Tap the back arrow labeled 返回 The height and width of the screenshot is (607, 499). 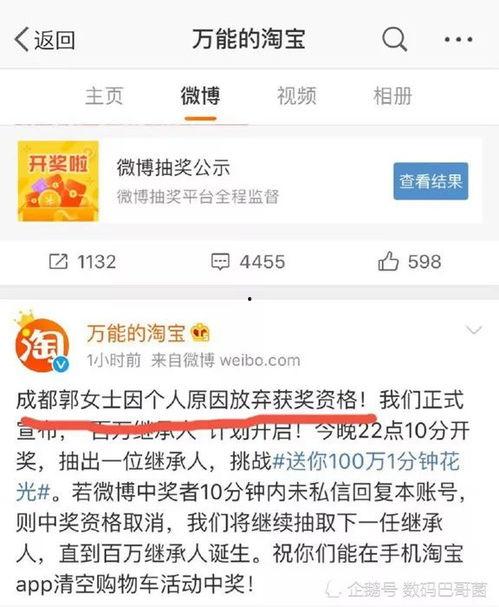(x=45, y=39)
